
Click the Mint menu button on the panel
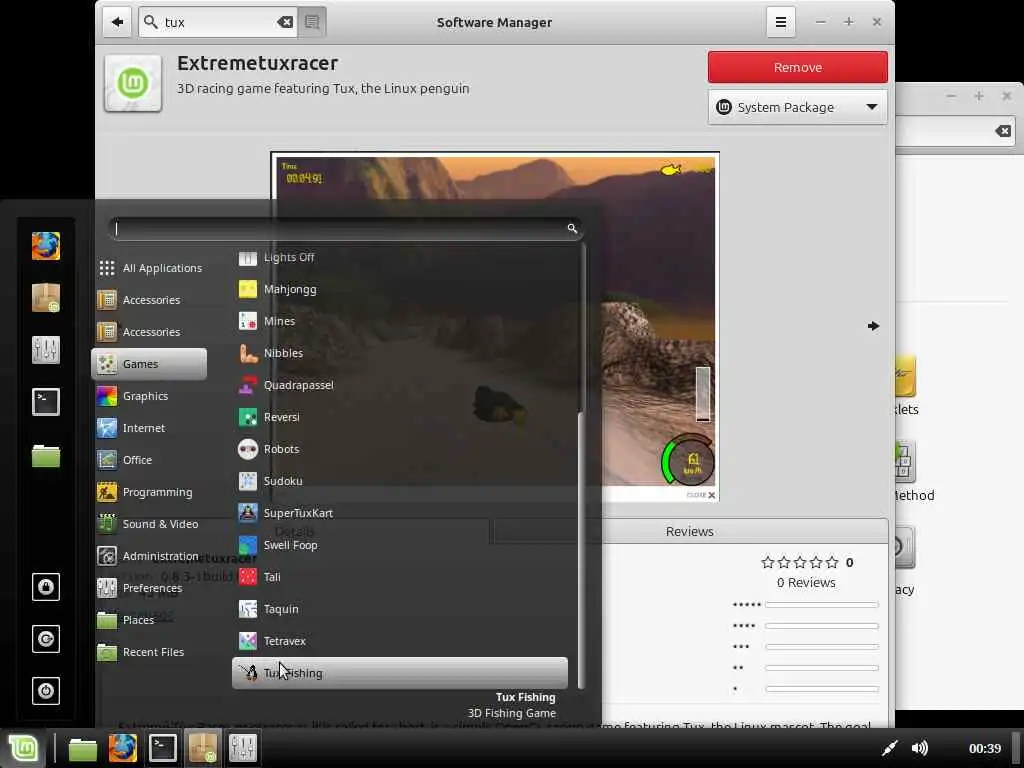24,748
